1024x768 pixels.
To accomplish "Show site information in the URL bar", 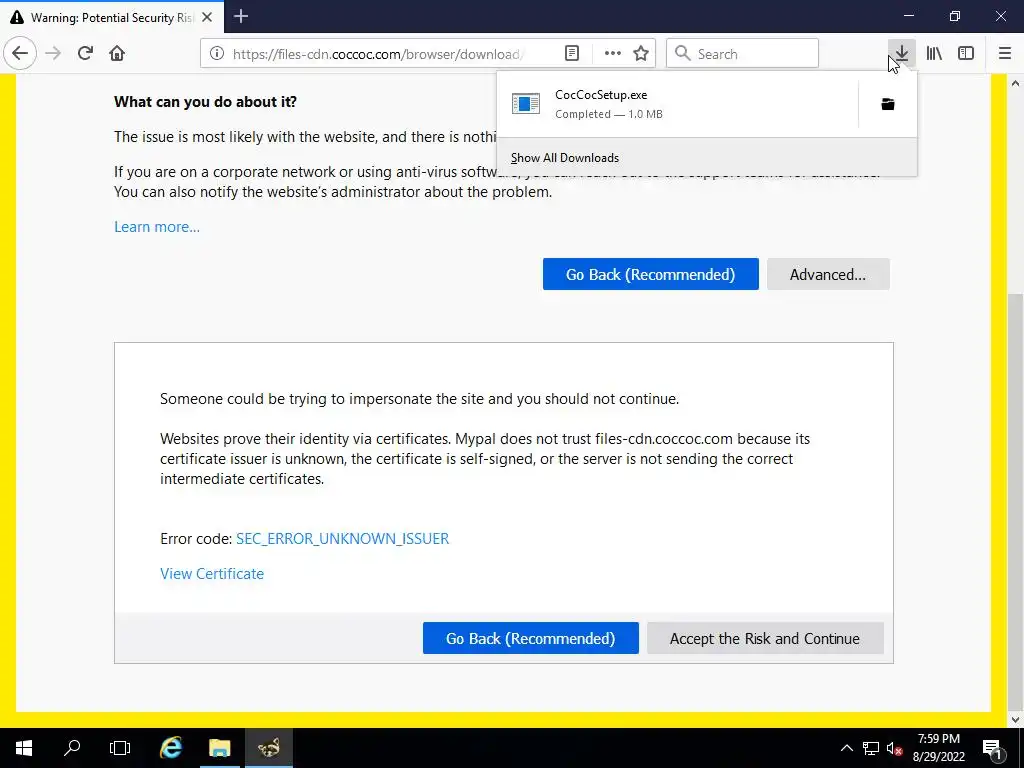I will pyautogui.click(x=216, y=54).
